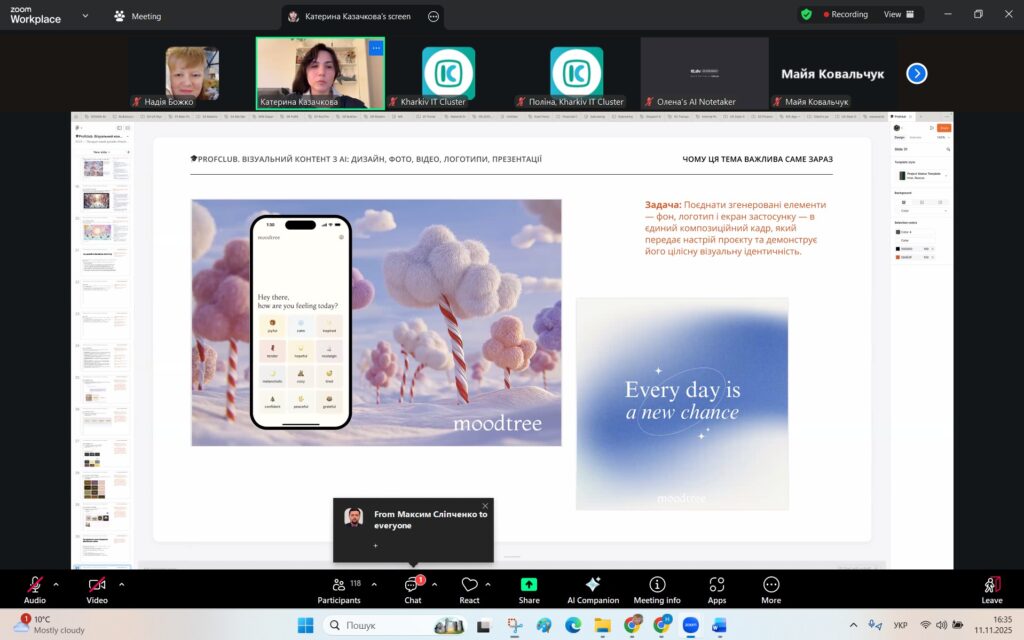Unmute the microphone Audio button
This screenshot has height=640, width=1024.
[x=35, y=589]
